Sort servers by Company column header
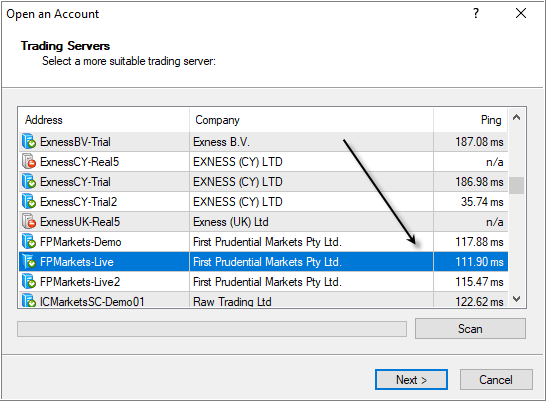Image resolution: width=546 pixels, height=401 pixels. click(312, 120)
